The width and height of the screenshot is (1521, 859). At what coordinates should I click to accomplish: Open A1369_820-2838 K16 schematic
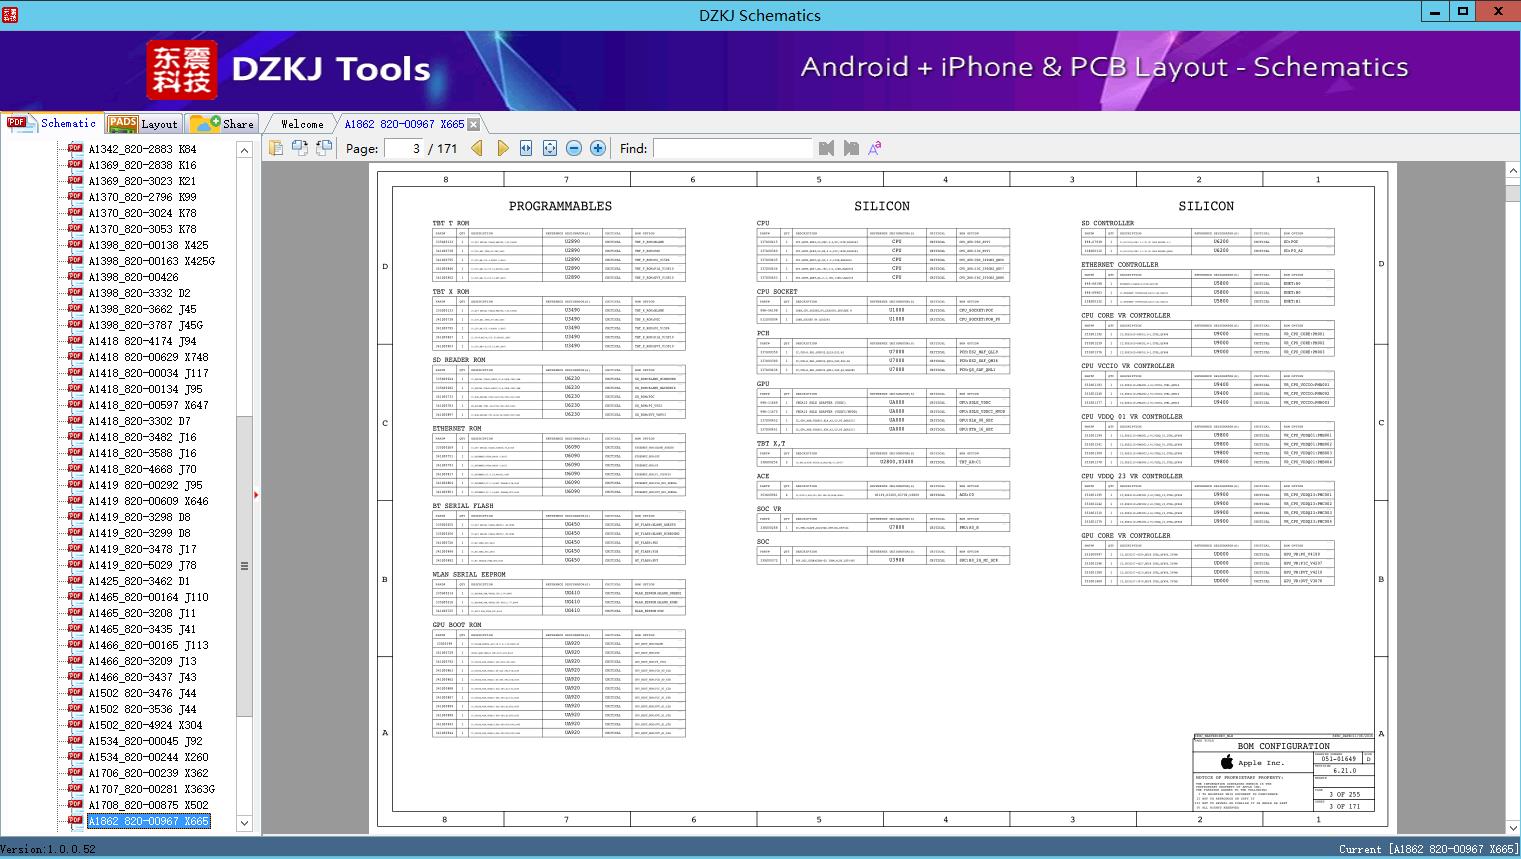click(142, 165)
